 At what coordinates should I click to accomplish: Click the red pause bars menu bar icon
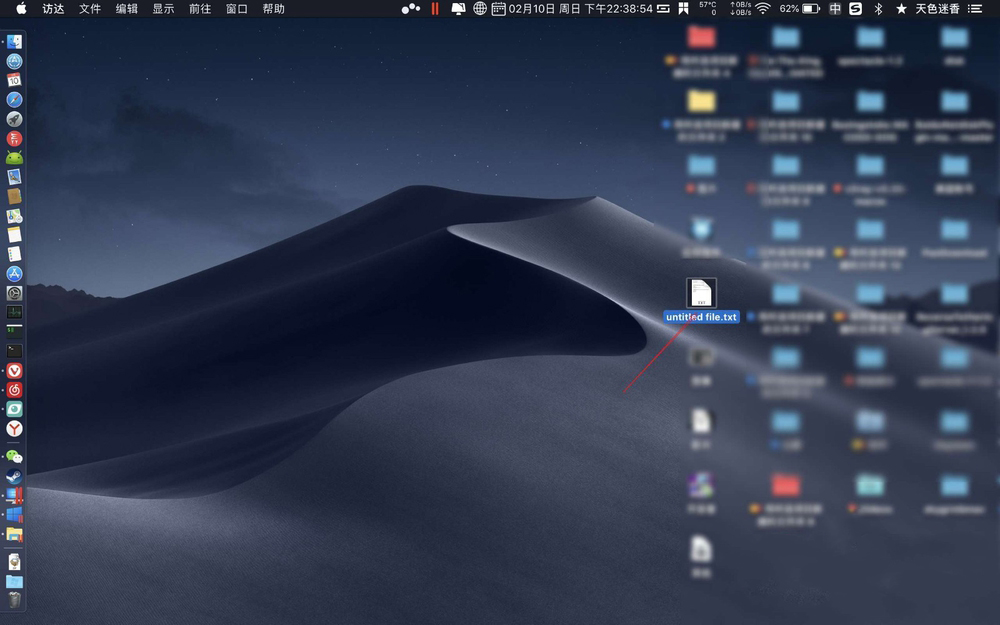click(435, 8)
